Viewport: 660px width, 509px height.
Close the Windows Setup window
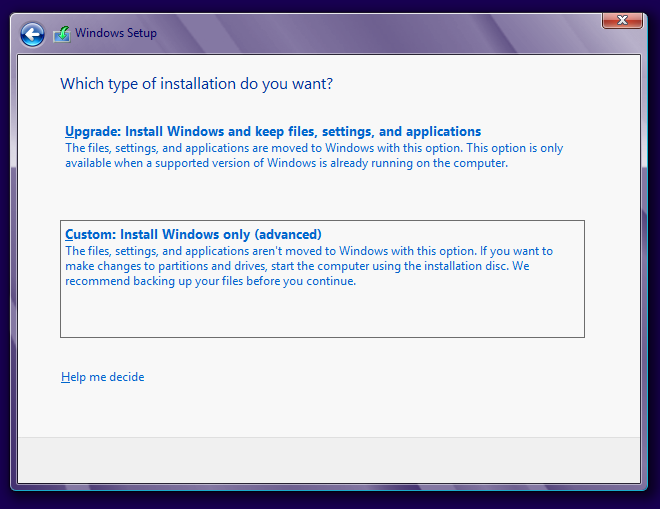point(621,20)
